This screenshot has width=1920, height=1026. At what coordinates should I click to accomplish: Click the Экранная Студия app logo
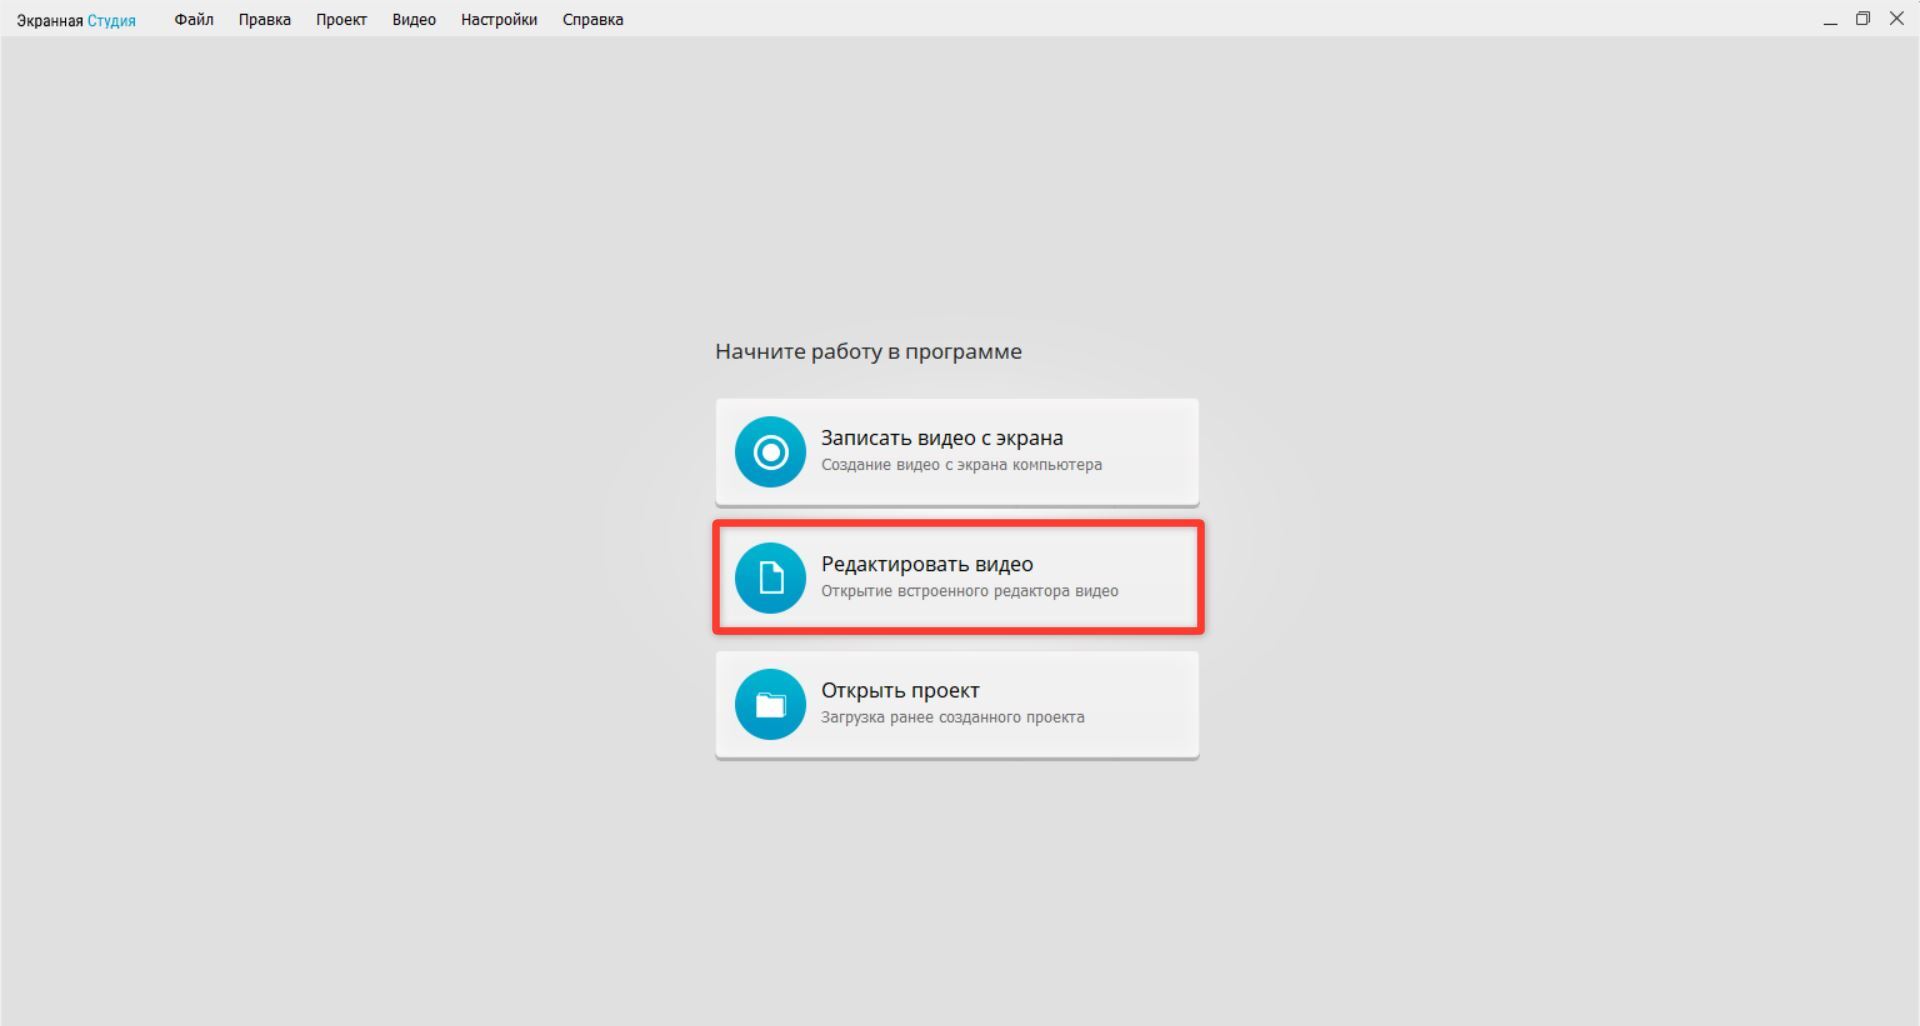click(x=76, y=20)
